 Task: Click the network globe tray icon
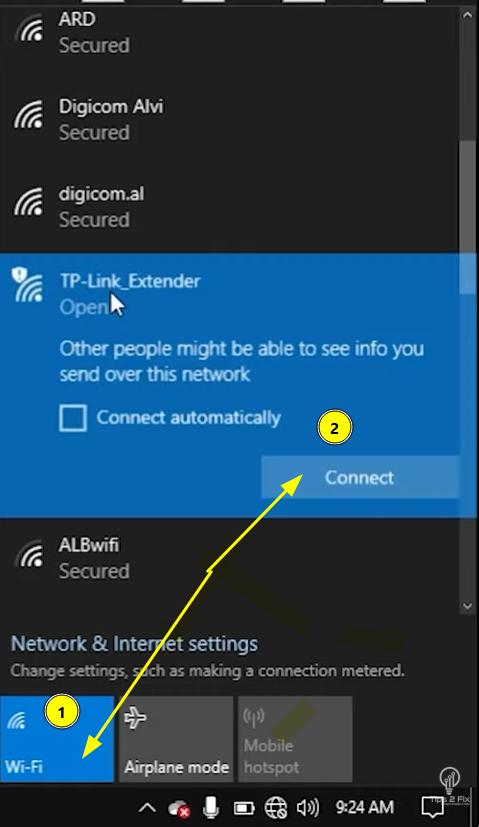point(276,807)
